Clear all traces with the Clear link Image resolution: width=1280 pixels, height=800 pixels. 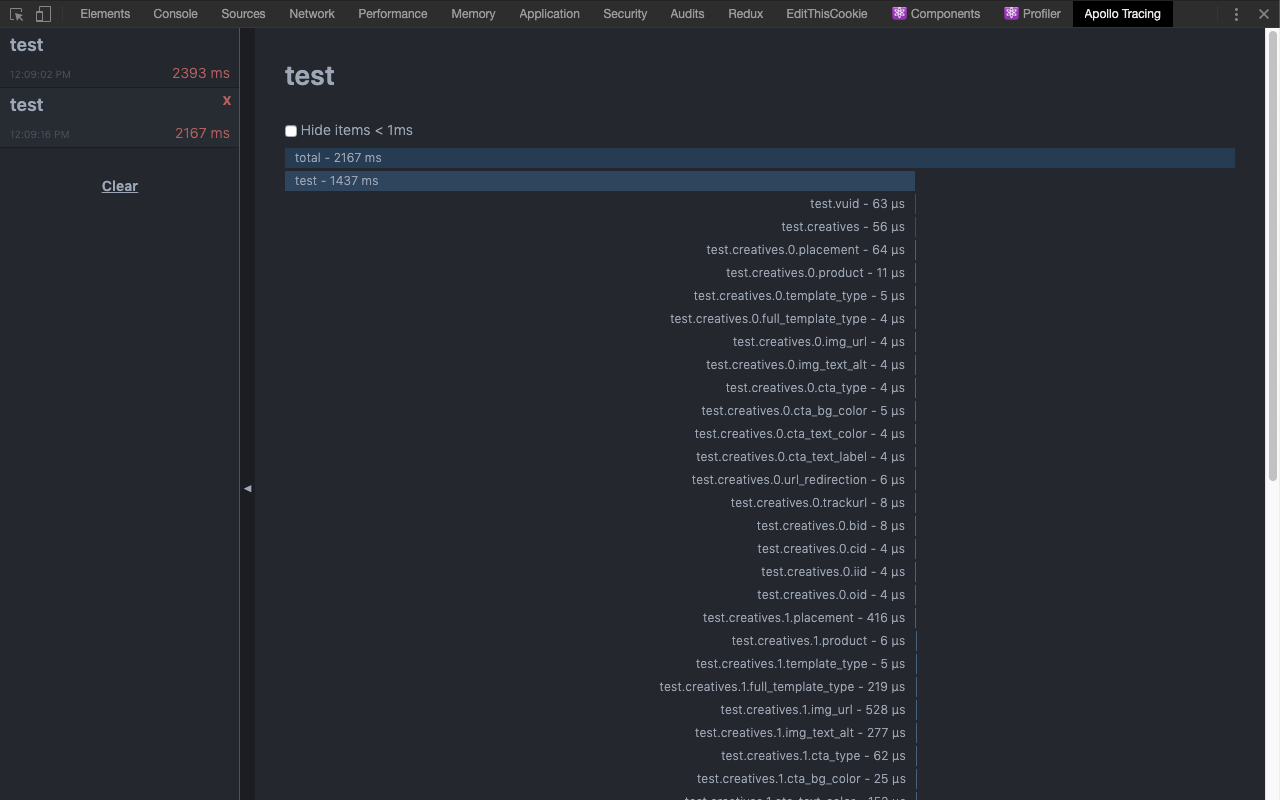120,186
